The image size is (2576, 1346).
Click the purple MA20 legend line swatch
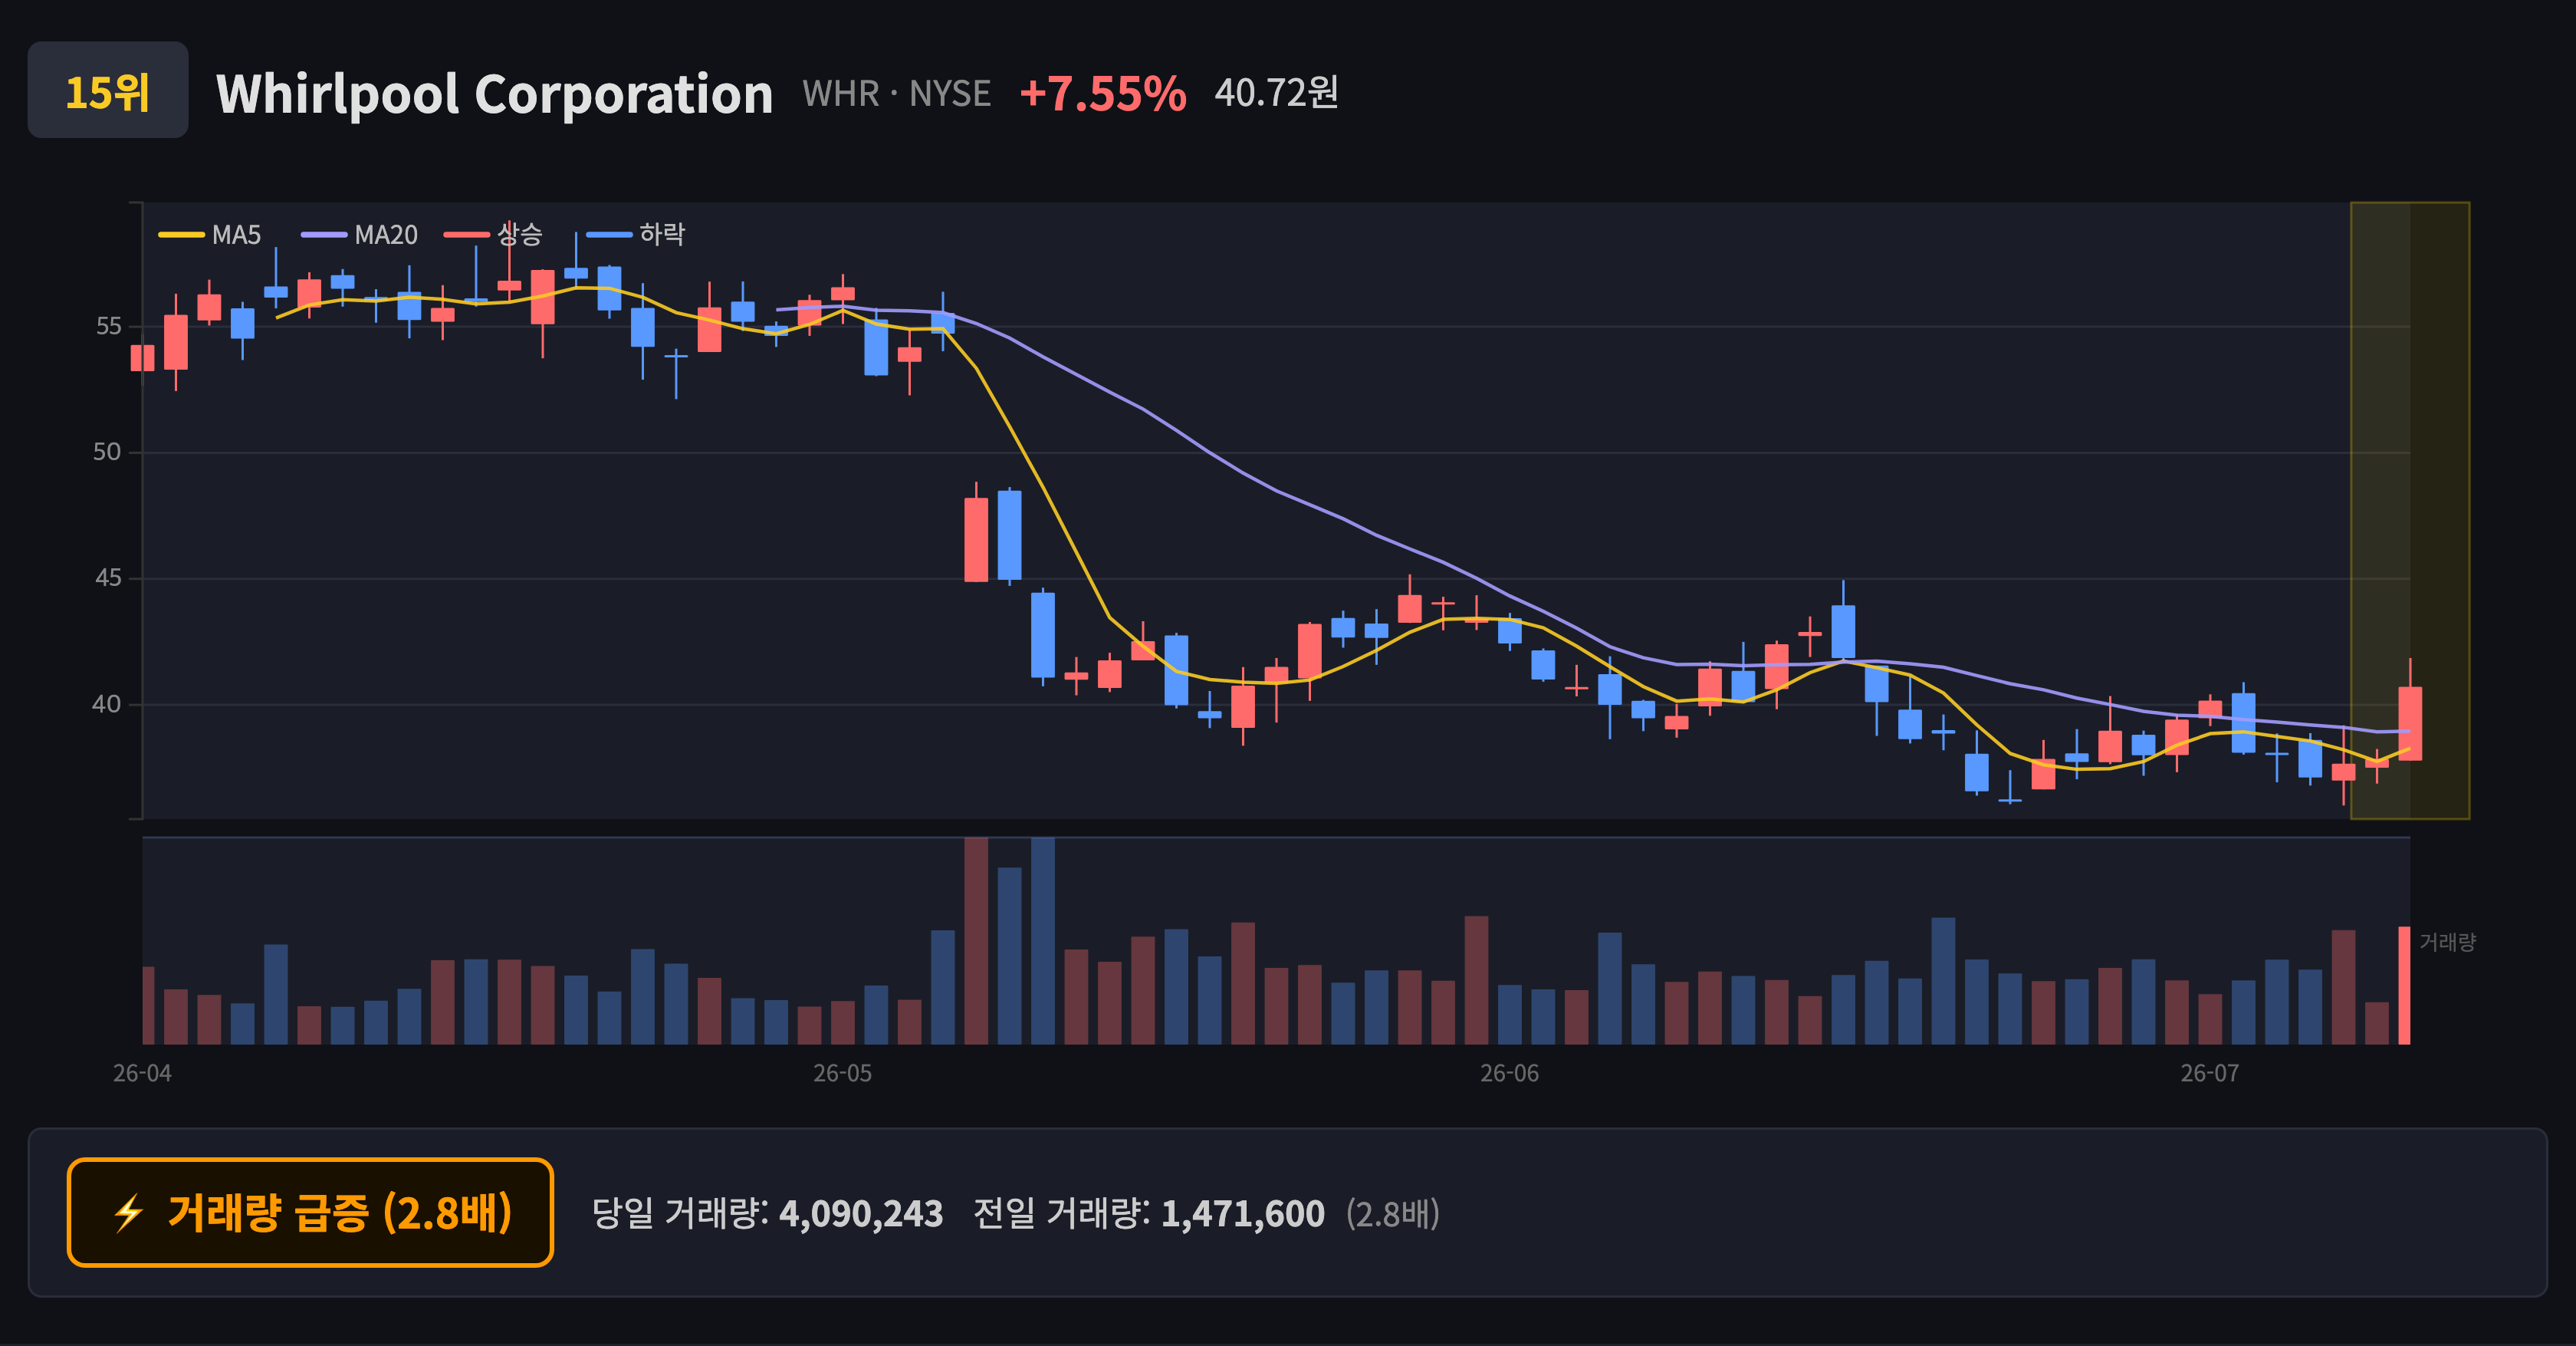point(324,235)
